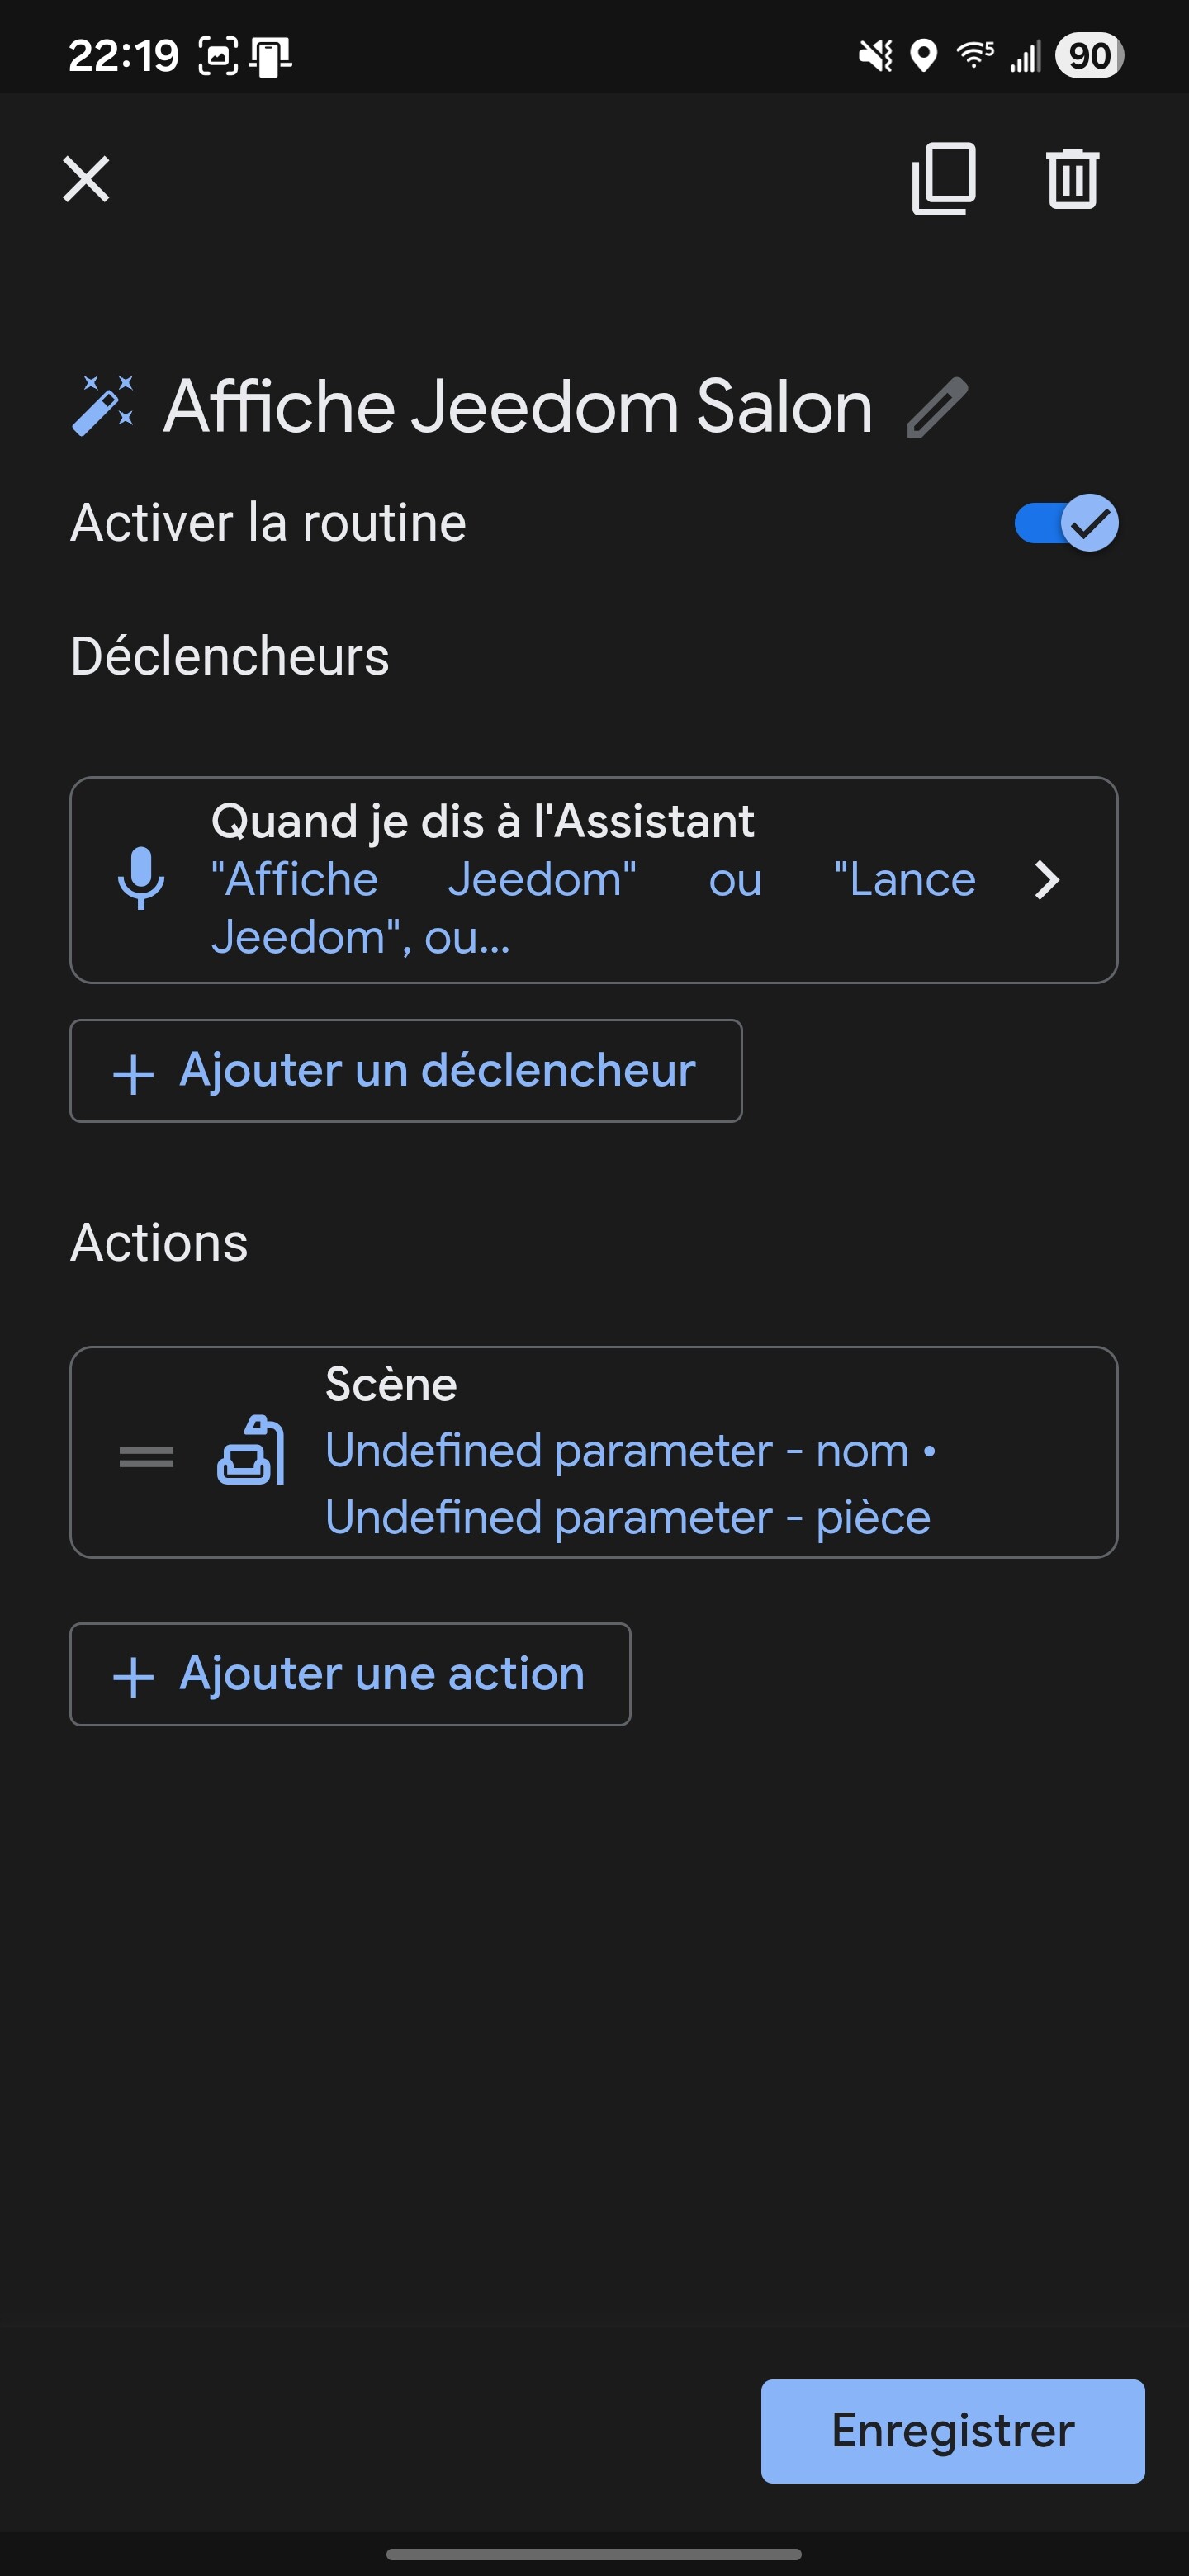Disable the Activer la routine switch

(x=1065, y=523)
